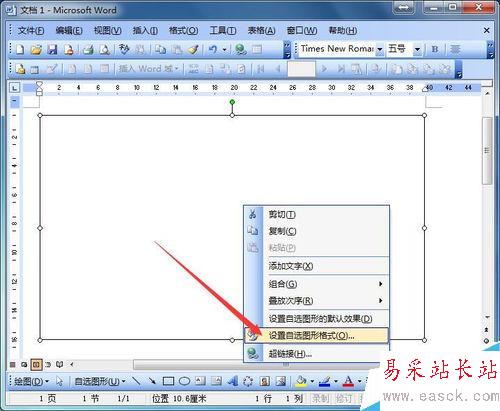Switch to Normal view button
Image resolution: width=500 pixels, height=411 pixels.
click(13, 364)
